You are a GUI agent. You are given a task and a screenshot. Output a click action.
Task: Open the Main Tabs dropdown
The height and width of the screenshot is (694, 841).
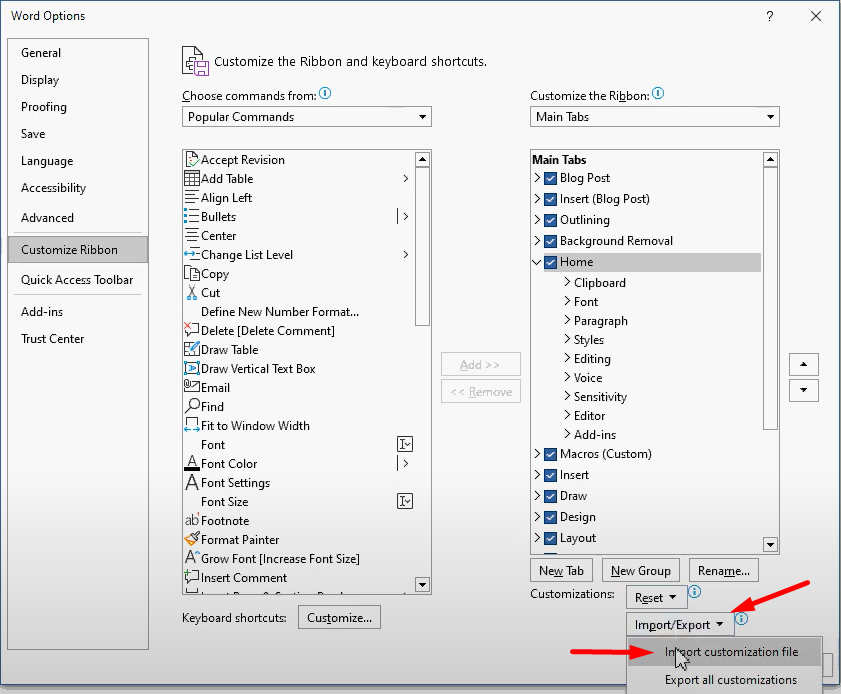click(x=654, y=116)
